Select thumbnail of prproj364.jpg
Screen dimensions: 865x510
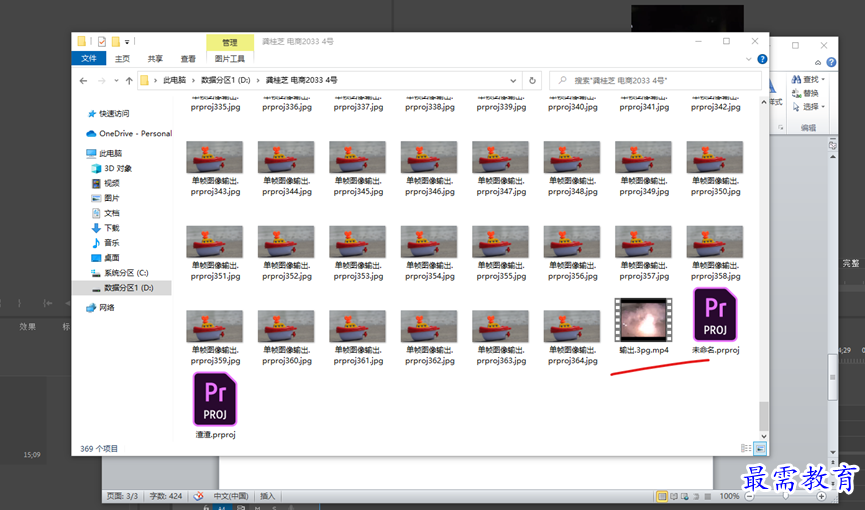(572, 326)
